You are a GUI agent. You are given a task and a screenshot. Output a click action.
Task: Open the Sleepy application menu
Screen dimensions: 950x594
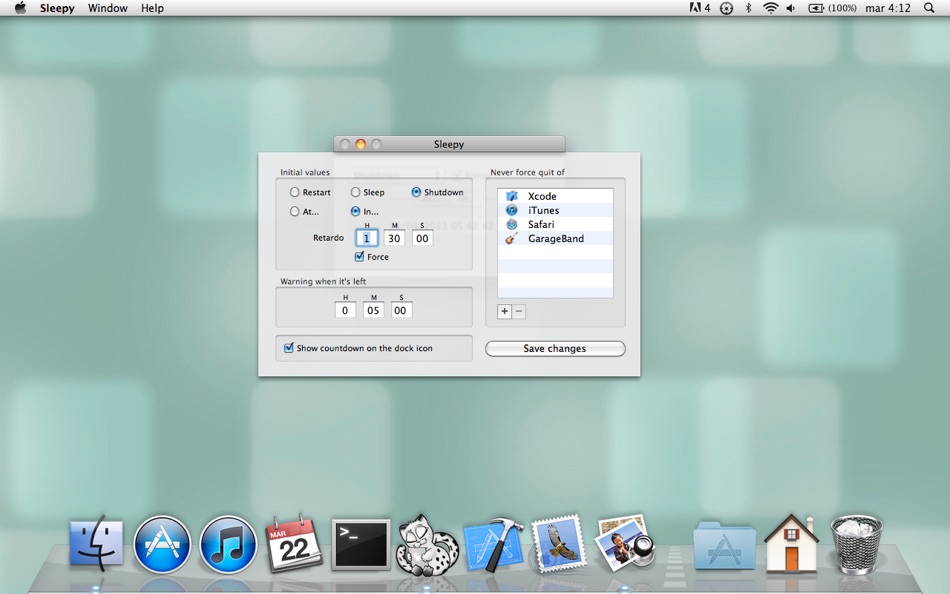(57, 8)
